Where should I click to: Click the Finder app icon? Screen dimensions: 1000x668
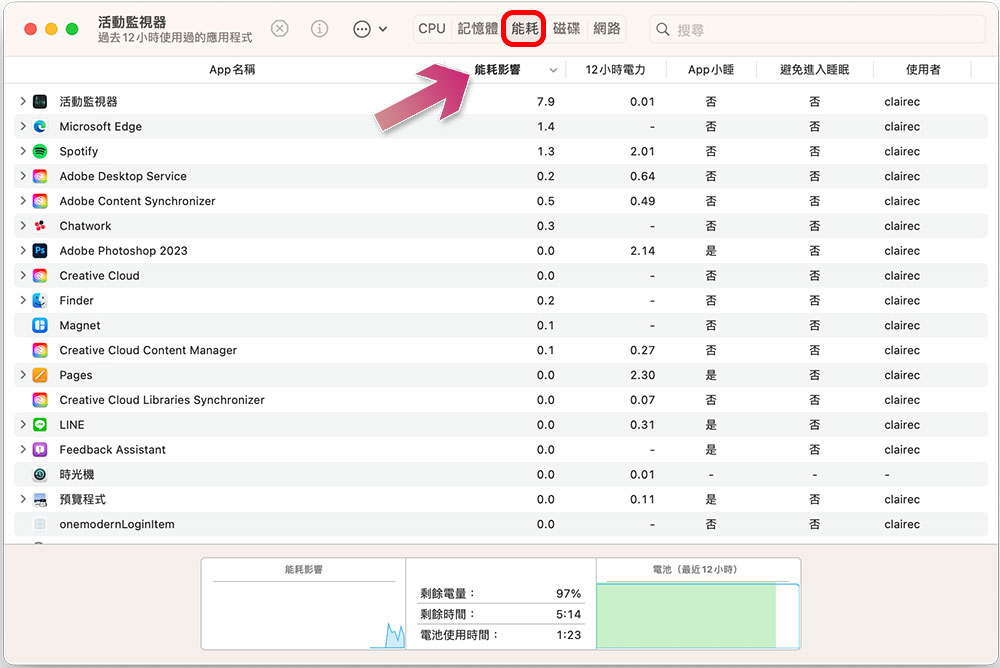(40, 301)
